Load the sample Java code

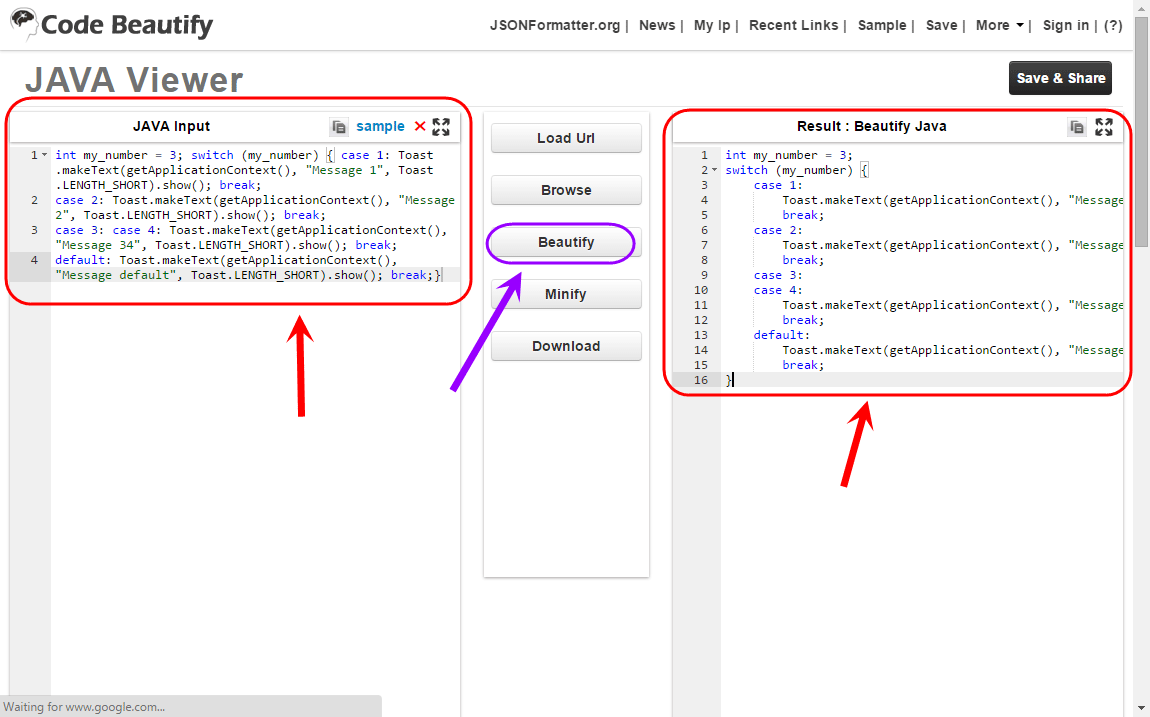pos(380,126)
